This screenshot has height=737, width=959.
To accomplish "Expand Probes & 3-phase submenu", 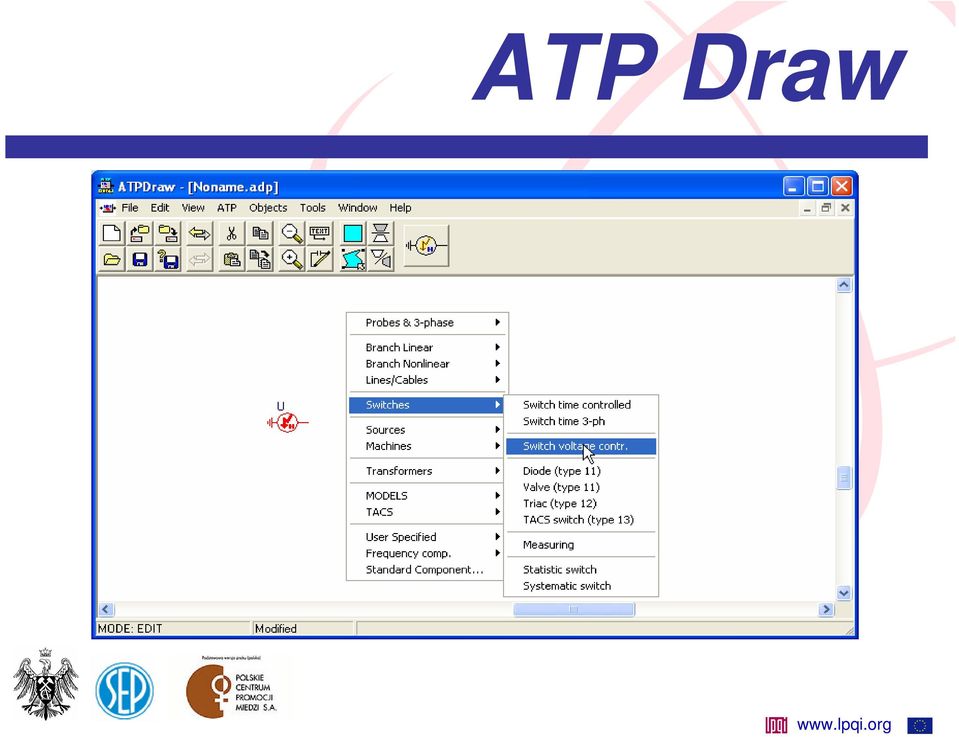I will point(428,322).
